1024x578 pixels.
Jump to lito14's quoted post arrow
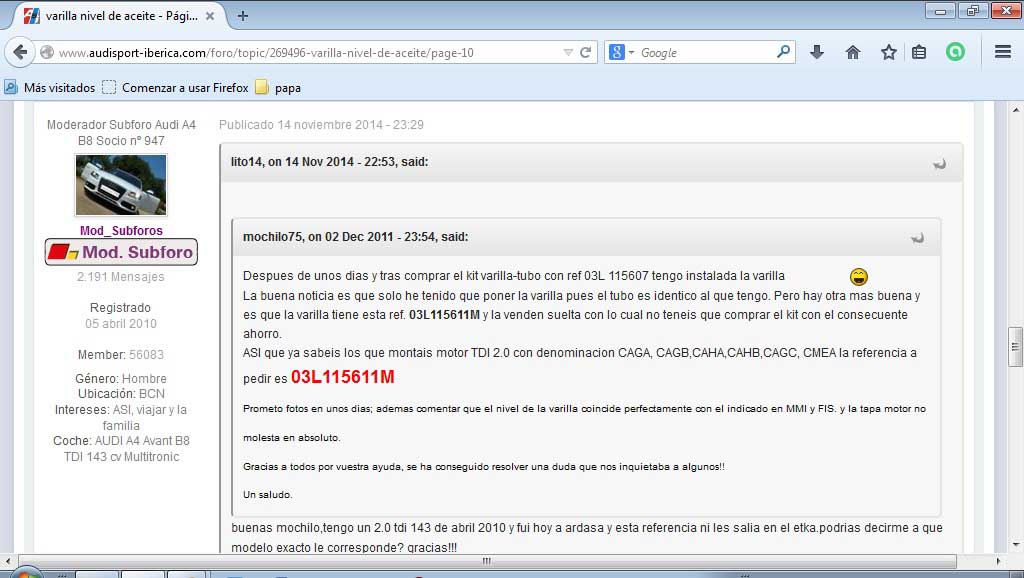[x=940, y=164]
